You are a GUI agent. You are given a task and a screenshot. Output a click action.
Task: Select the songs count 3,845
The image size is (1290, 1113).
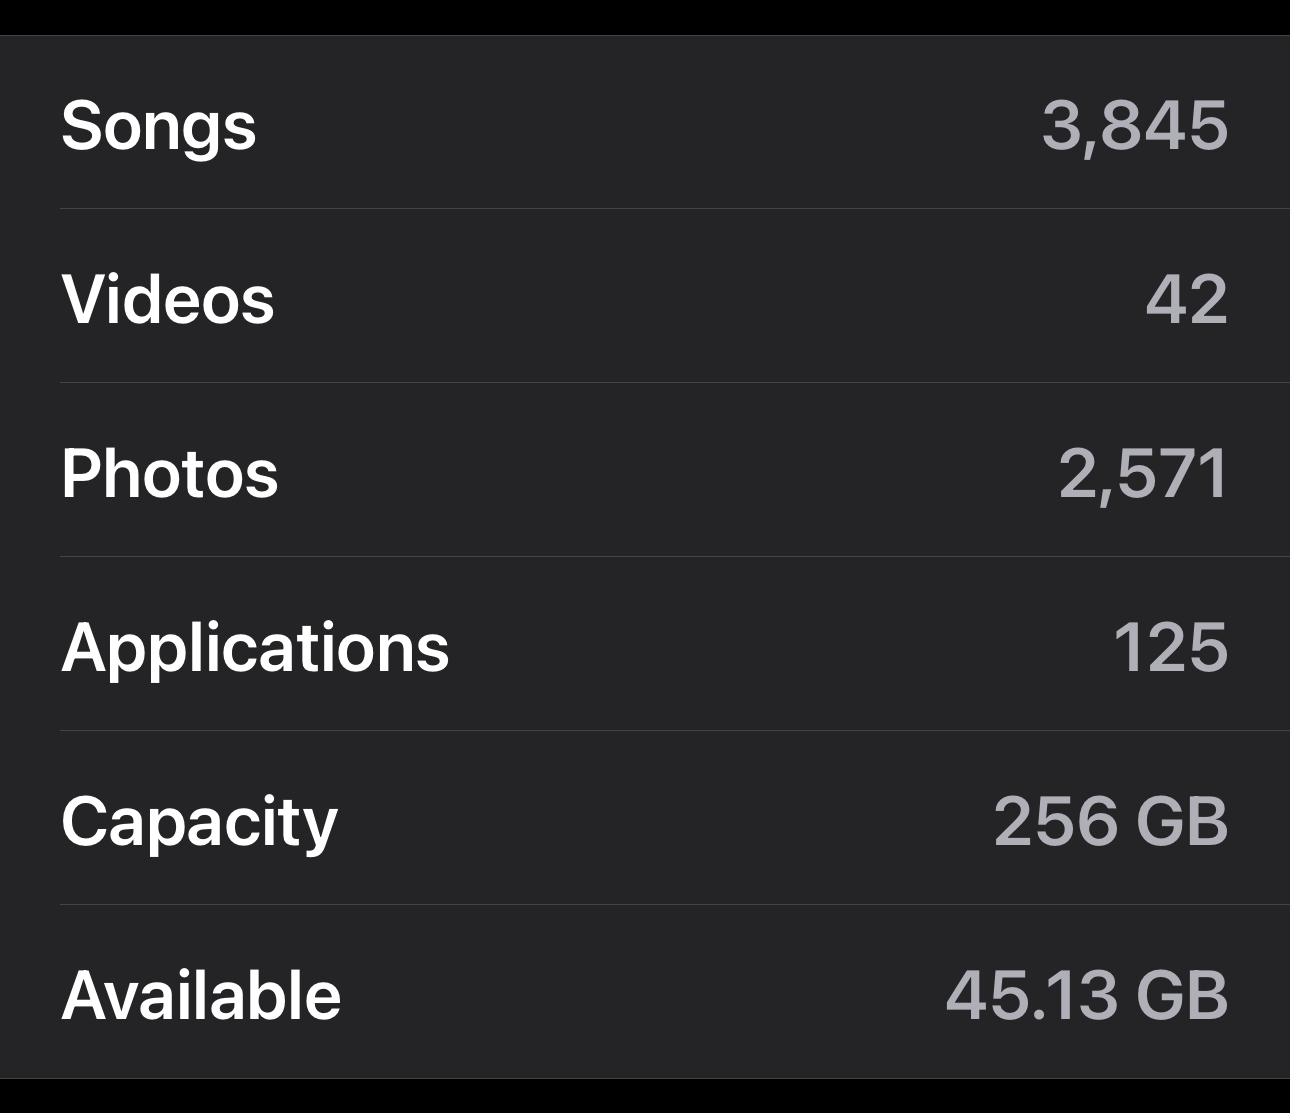pyautogui.click(x=1134, y=126)
